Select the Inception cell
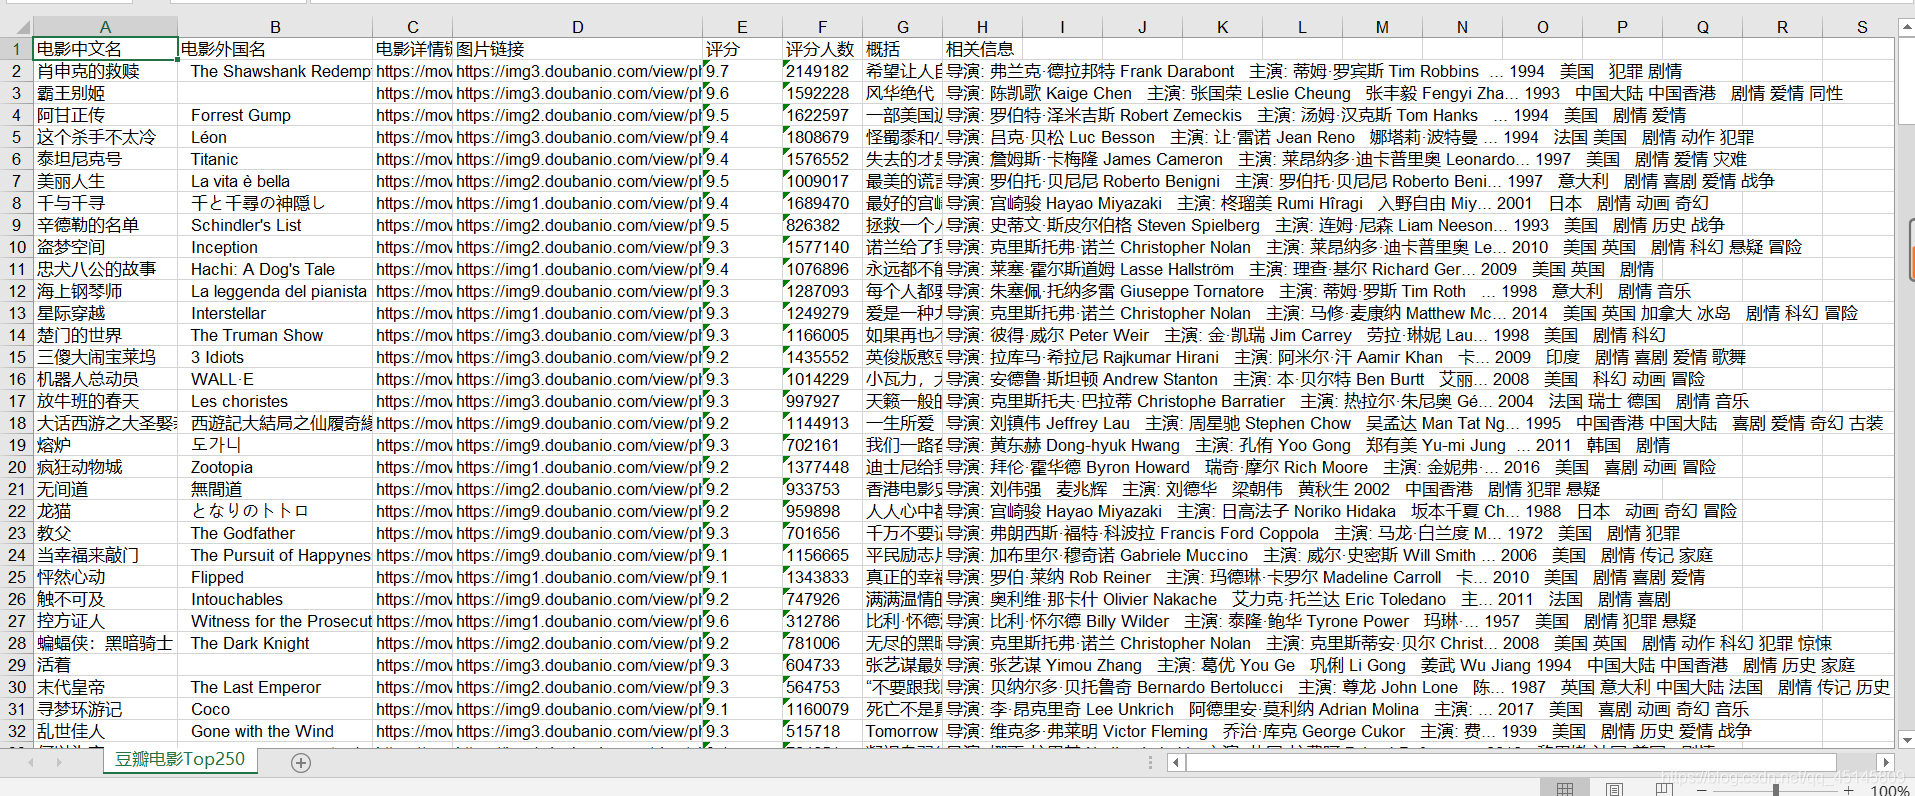 pos(275,247)
